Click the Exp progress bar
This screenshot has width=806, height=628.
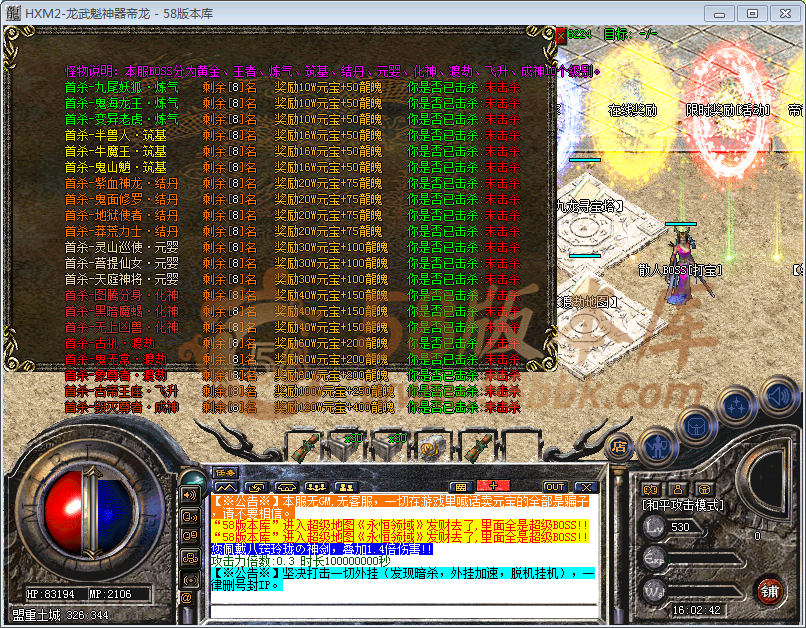[704, 559]
